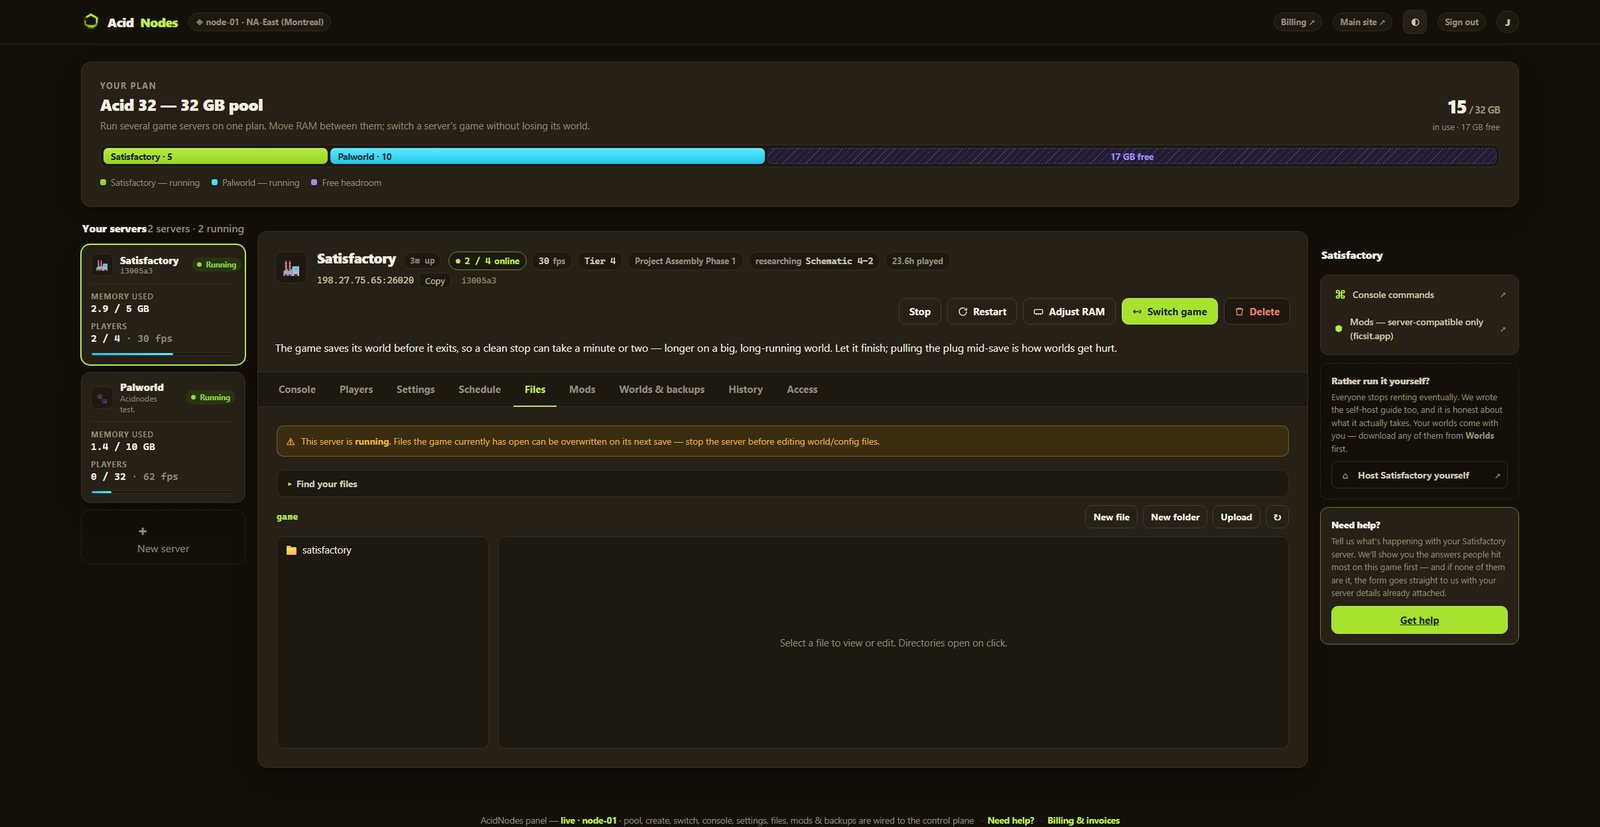
Task: Click the 23.6h played pill
Action: pyautogui.click(x=917, y=261)
